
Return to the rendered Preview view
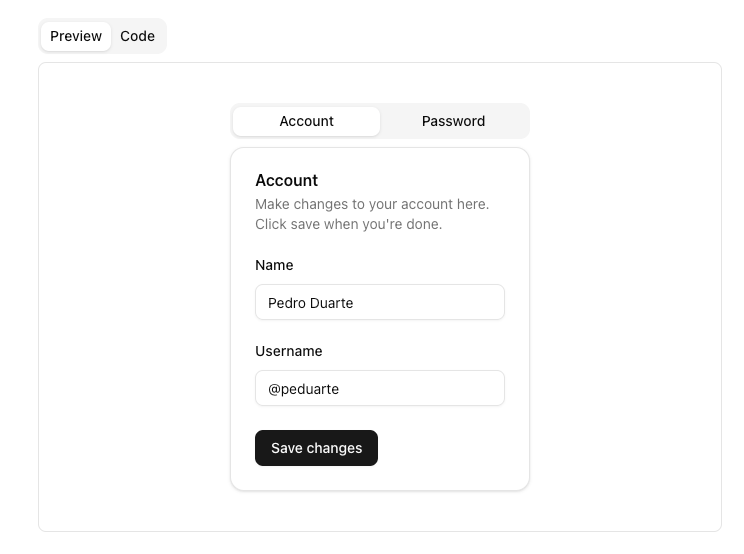point(76,36)
